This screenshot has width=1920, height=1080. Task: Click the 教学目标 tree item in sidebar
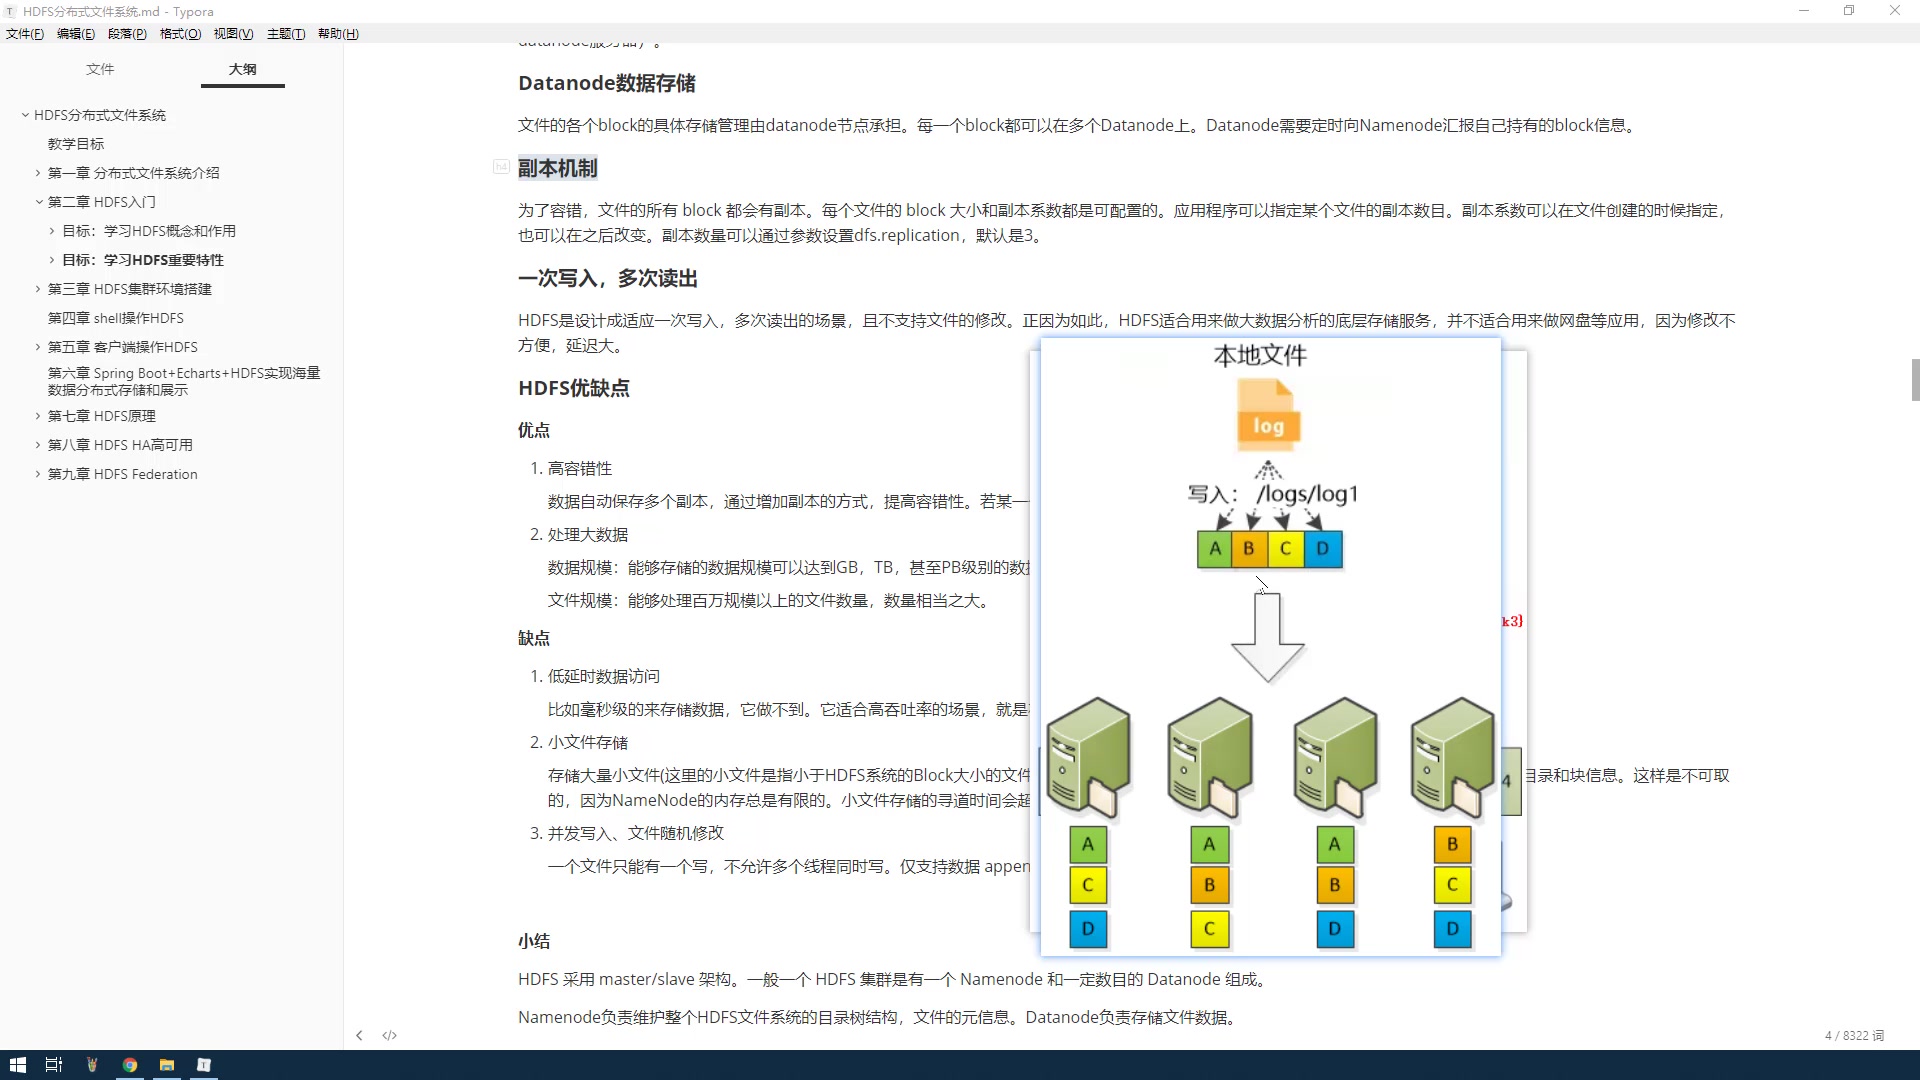pyautogui.click(x=75, y=142)
